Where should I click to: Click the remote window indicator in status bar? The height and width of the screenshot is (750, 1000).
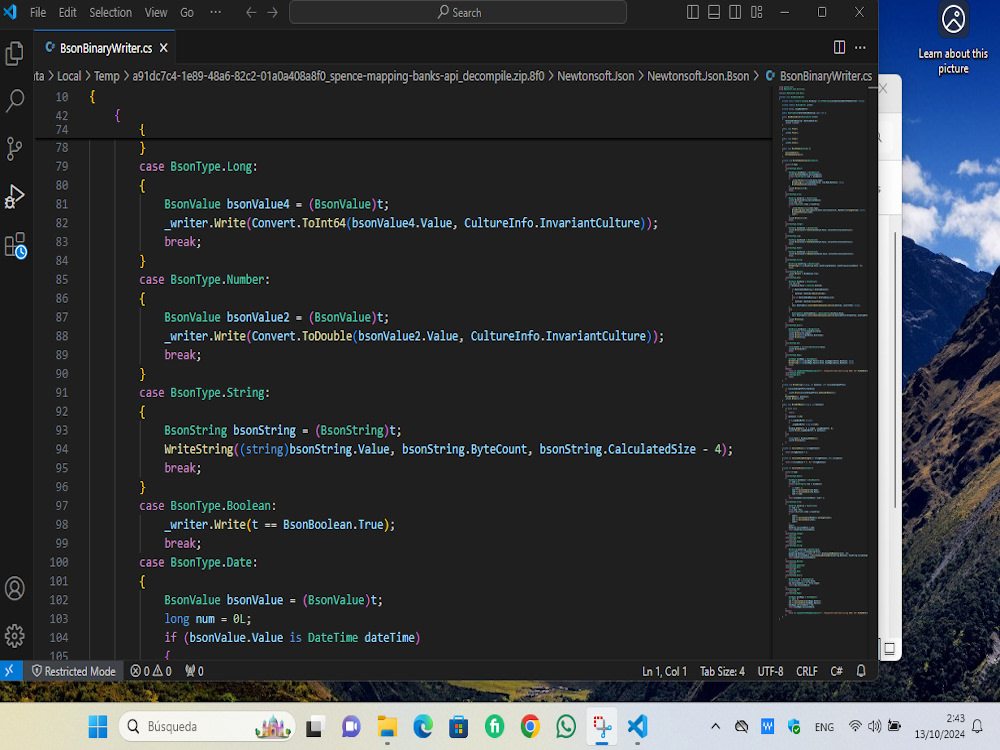point(9,671)
